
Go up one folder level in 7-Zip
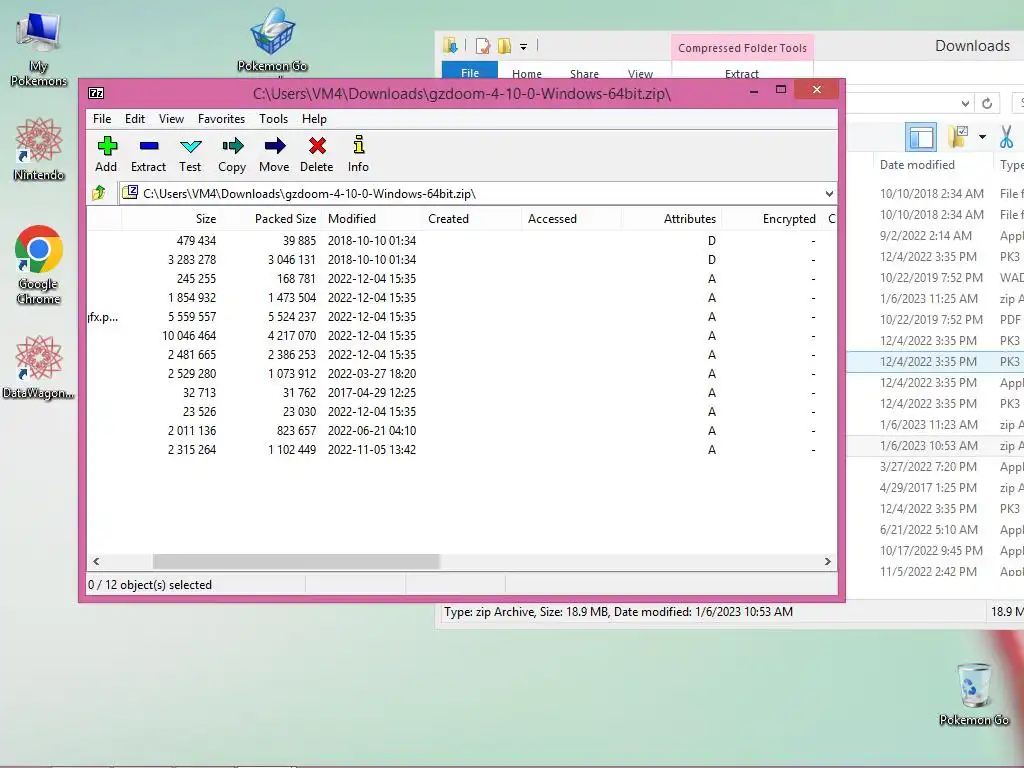(99, 193)
